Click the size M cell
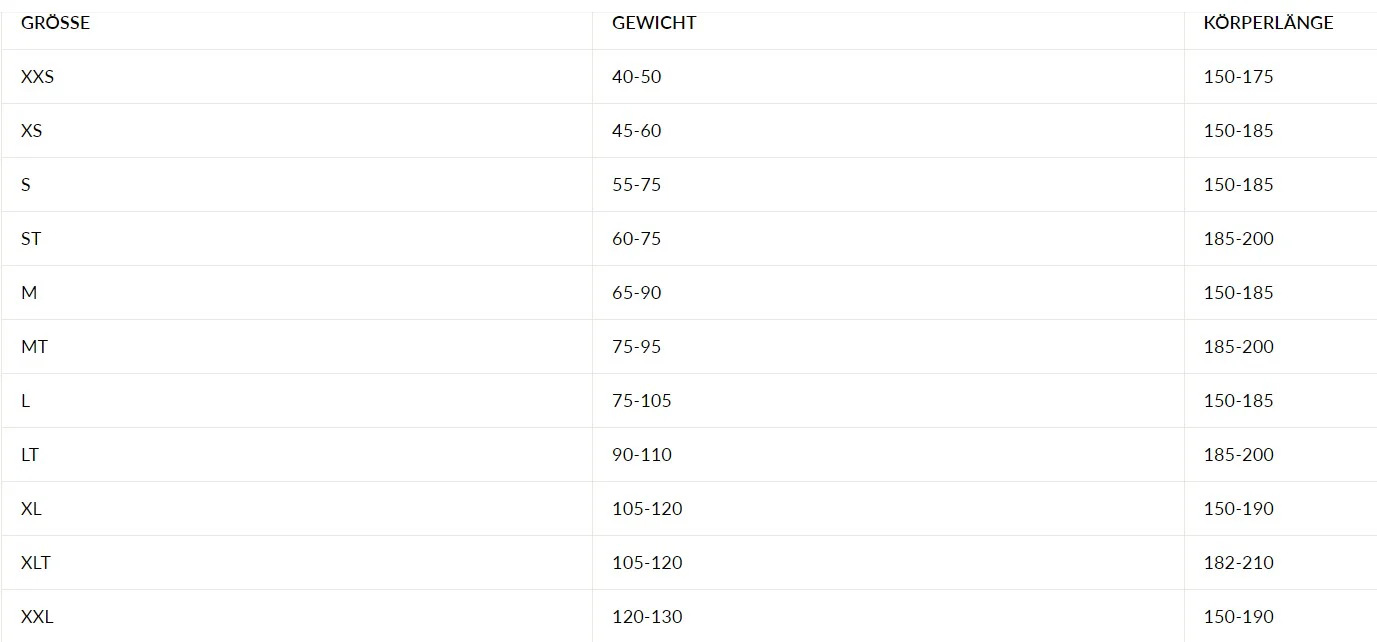1377x642 pixels. click(x=29, y=293)
